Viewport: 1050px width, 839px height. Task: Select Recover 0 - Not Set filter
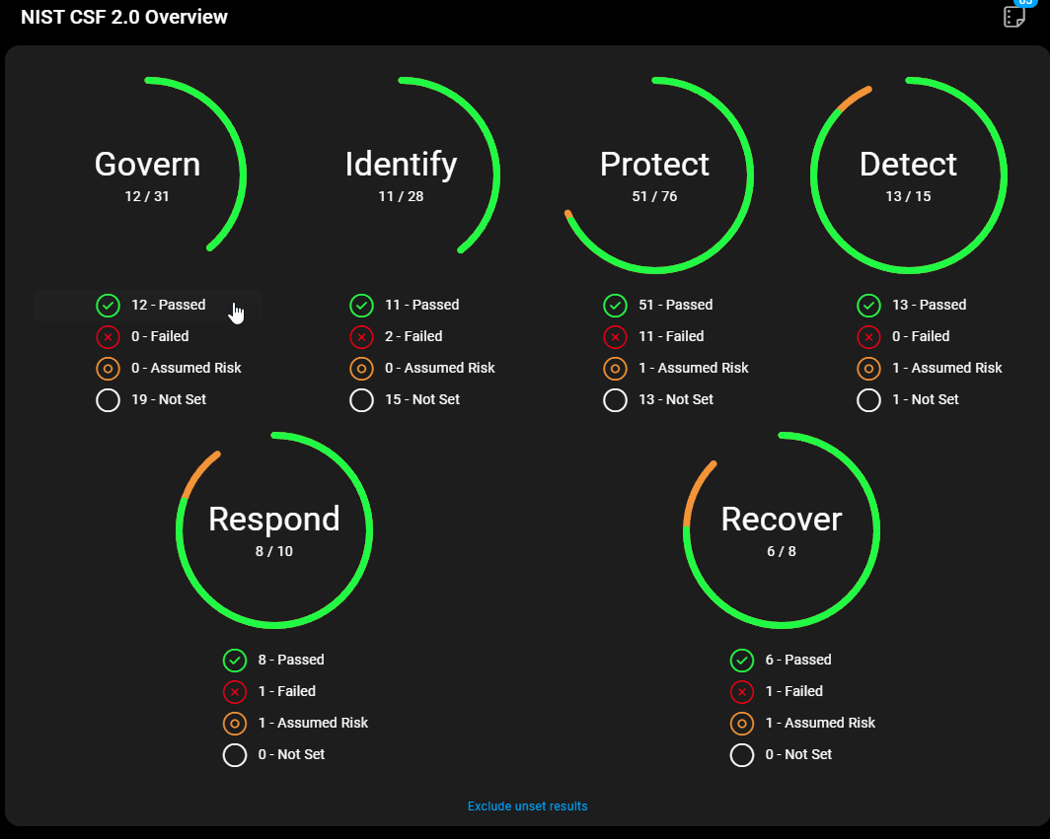click(x=798, y=755)
